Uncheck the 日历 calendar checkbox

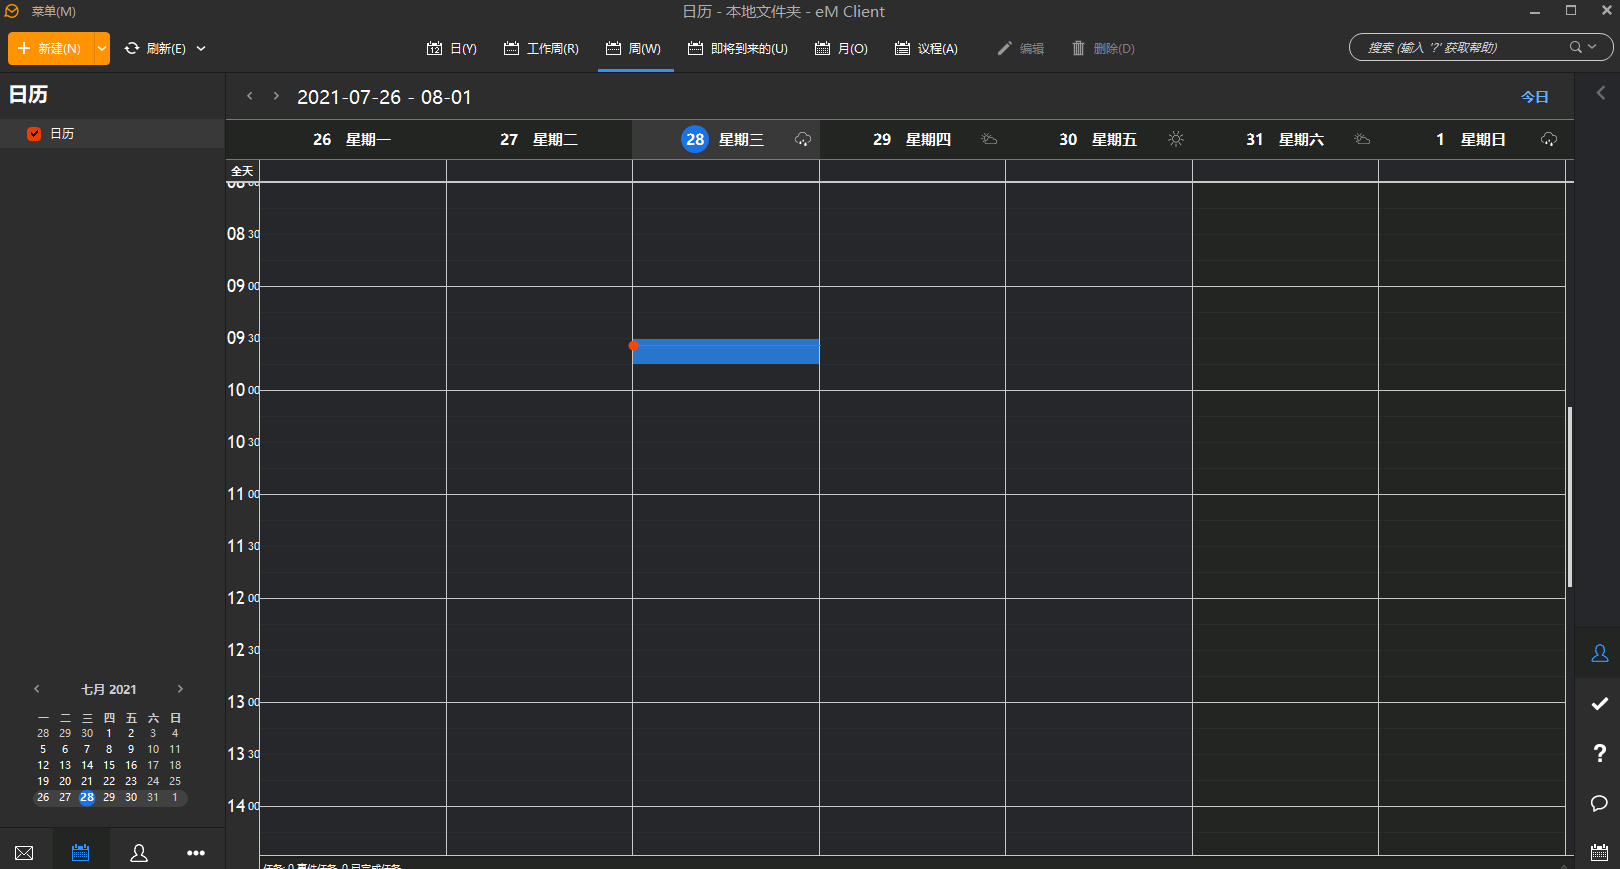tap(34, 133)
